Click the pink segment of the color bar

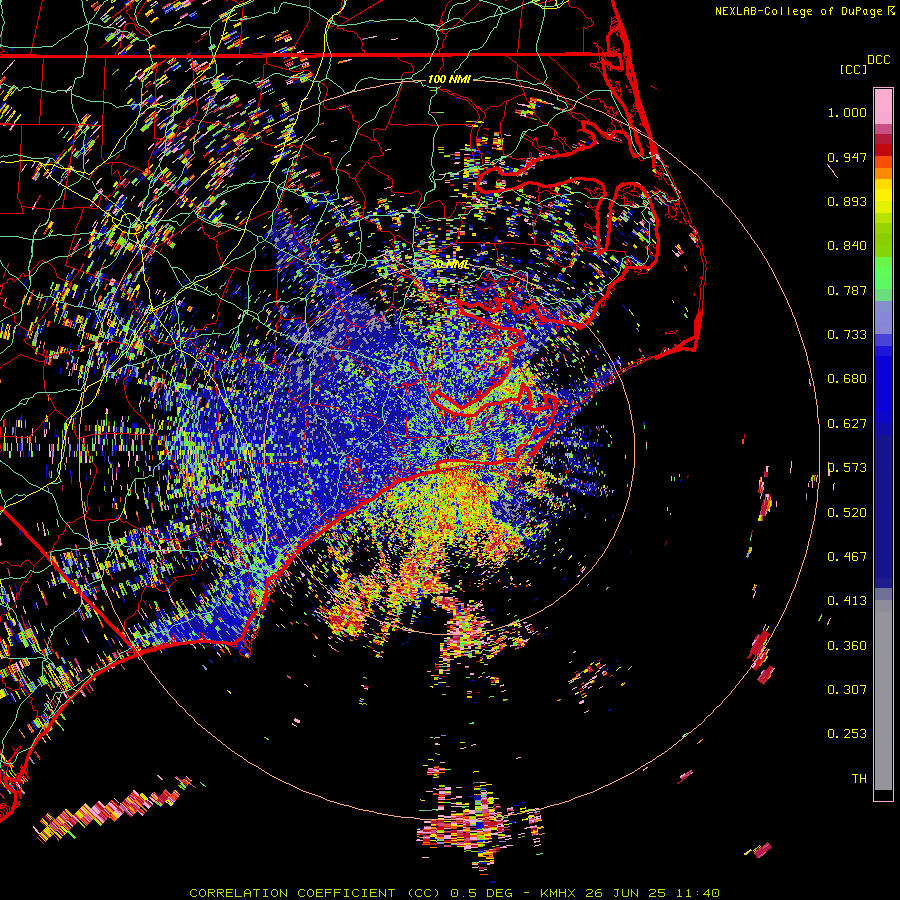[x=883, y=106]
